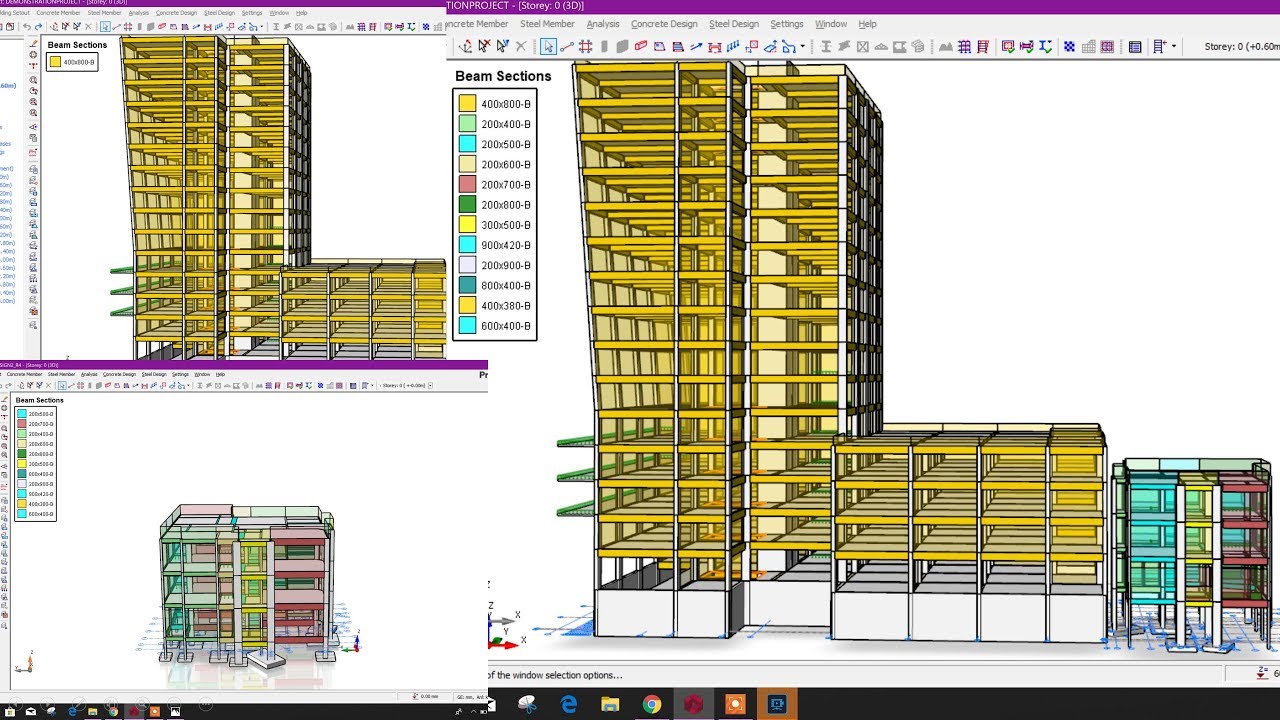Select the beam drawing tool icon
The image size is (1280, 720).
pyautogui.click(x=641, y=47)
